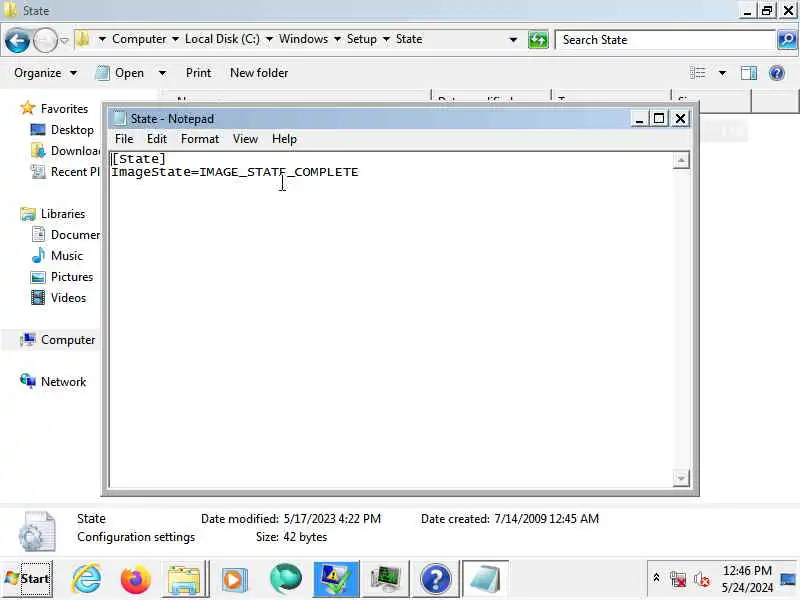Select State breadcrumb in address bar

point(409,39)
